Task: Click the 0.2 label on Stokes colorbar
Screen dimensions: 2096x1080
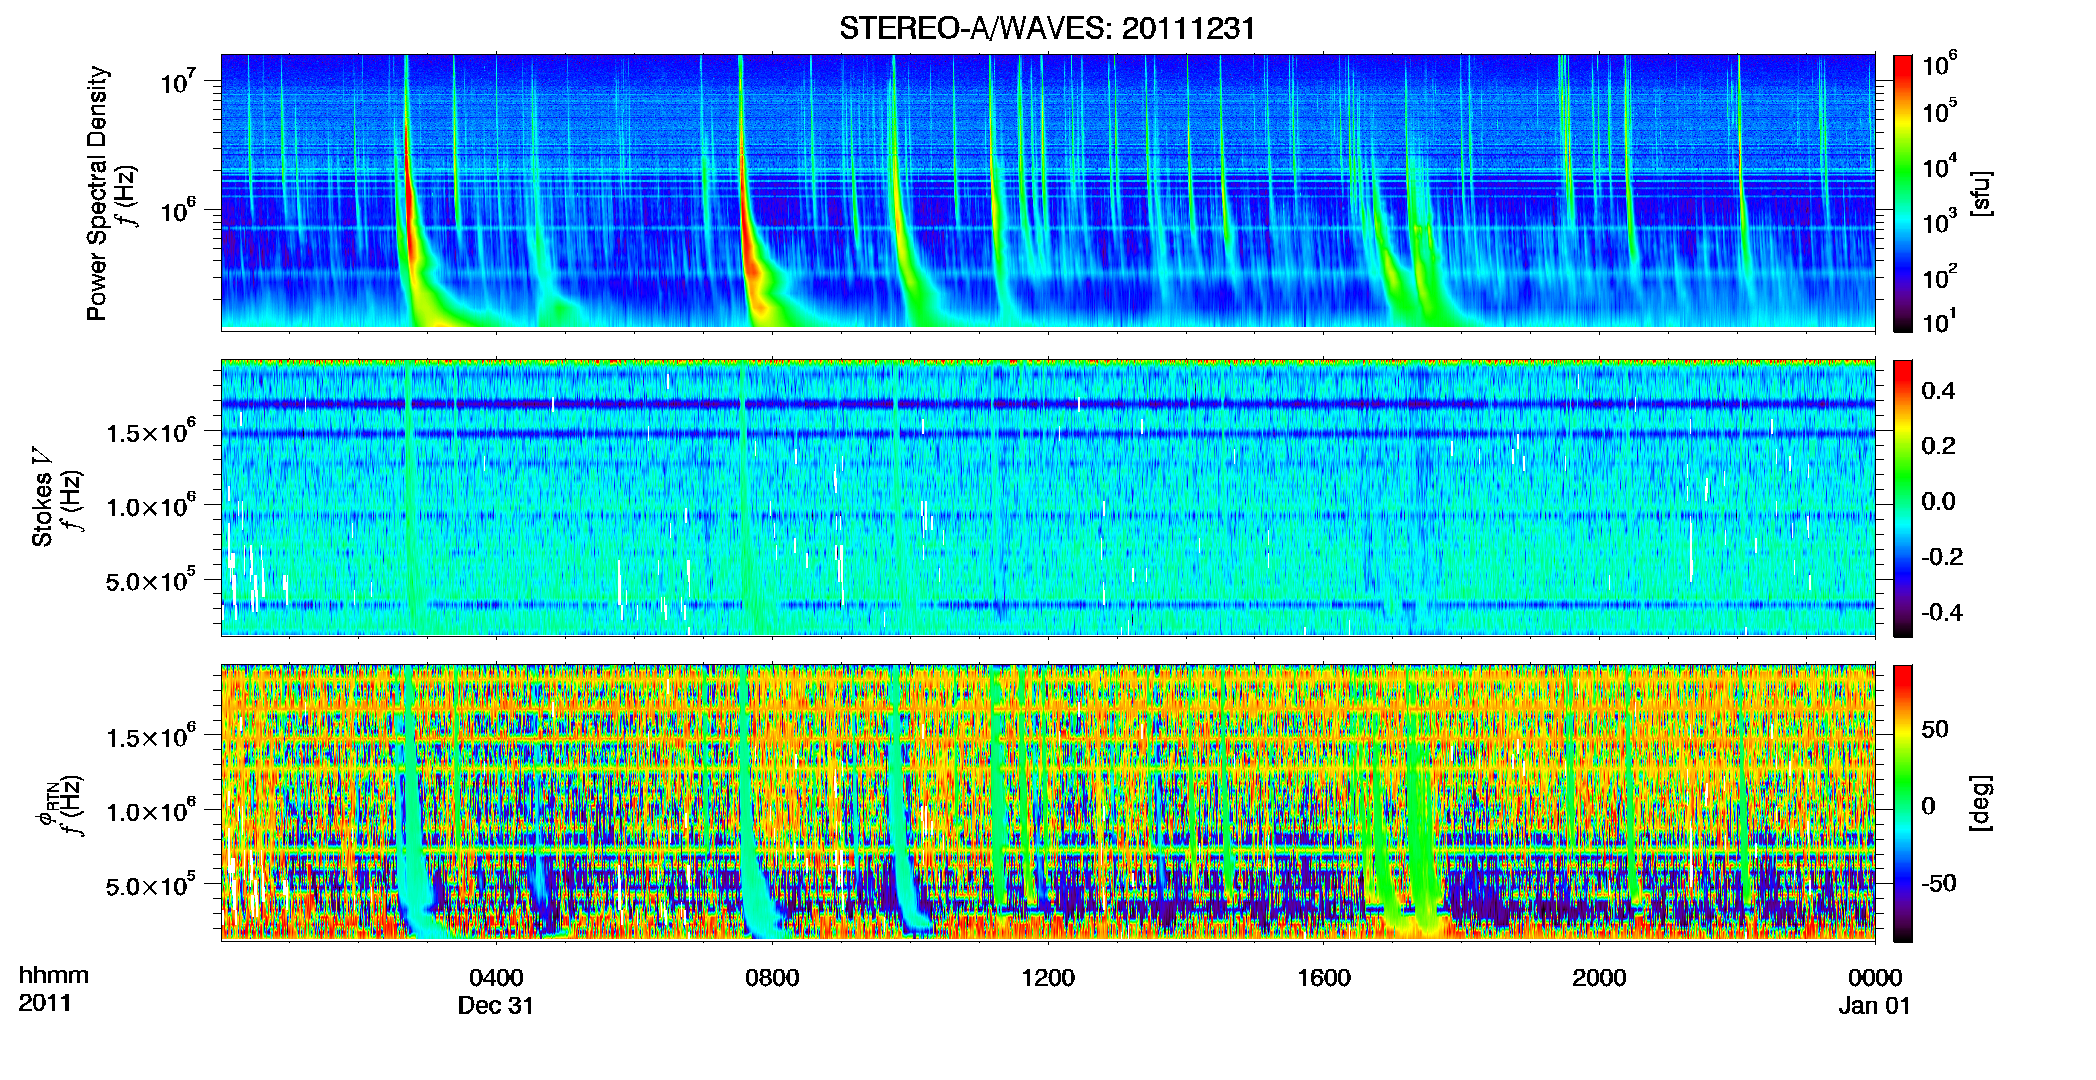Action: pyautogui.click(x=1938, y=446)
